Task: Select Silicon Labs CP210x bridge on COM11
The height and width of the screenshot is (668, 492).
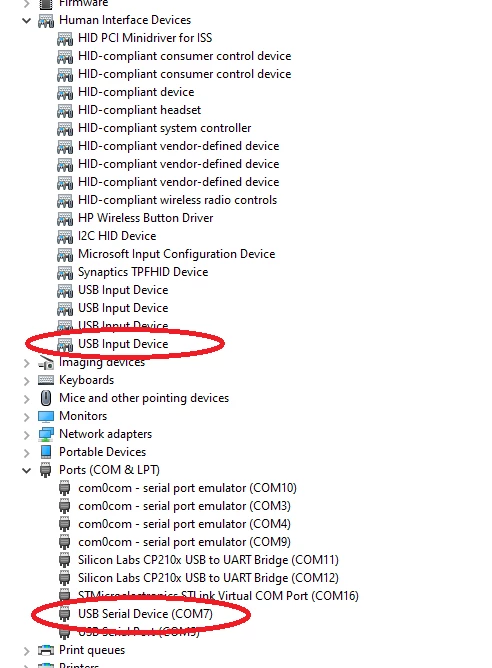Action: [208, 560]
